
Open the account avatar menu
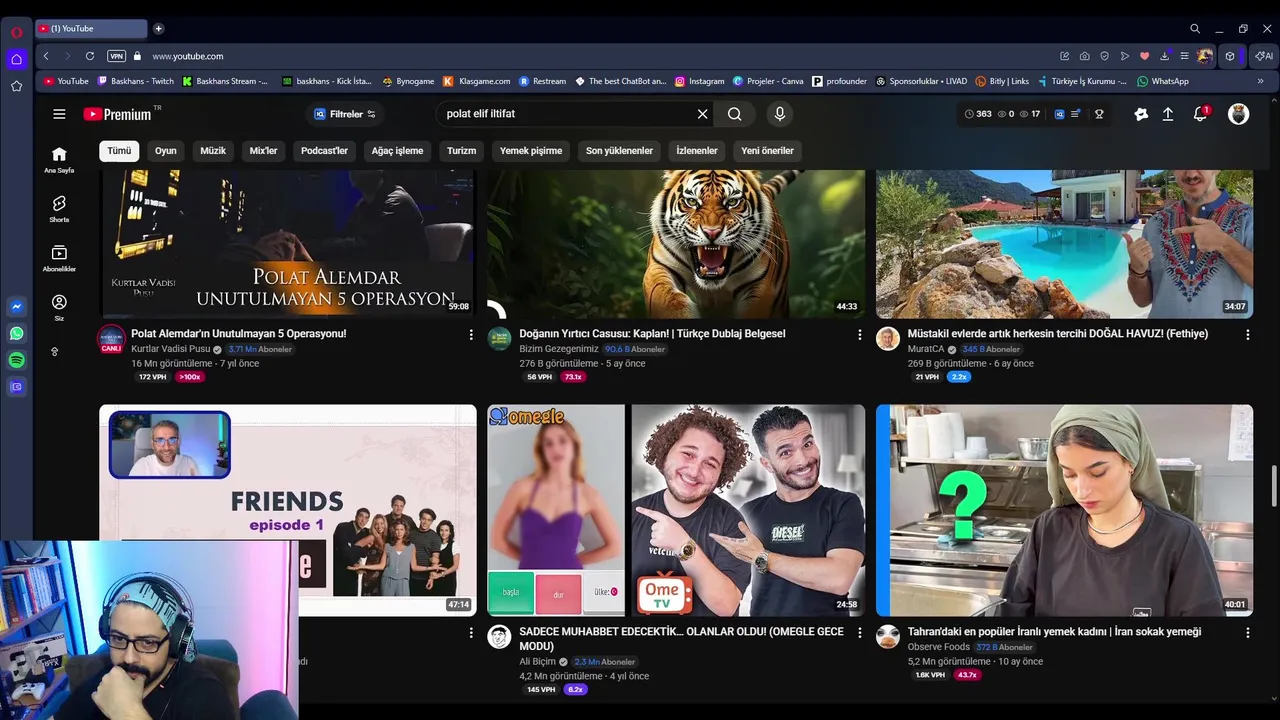click(1239, 114)
